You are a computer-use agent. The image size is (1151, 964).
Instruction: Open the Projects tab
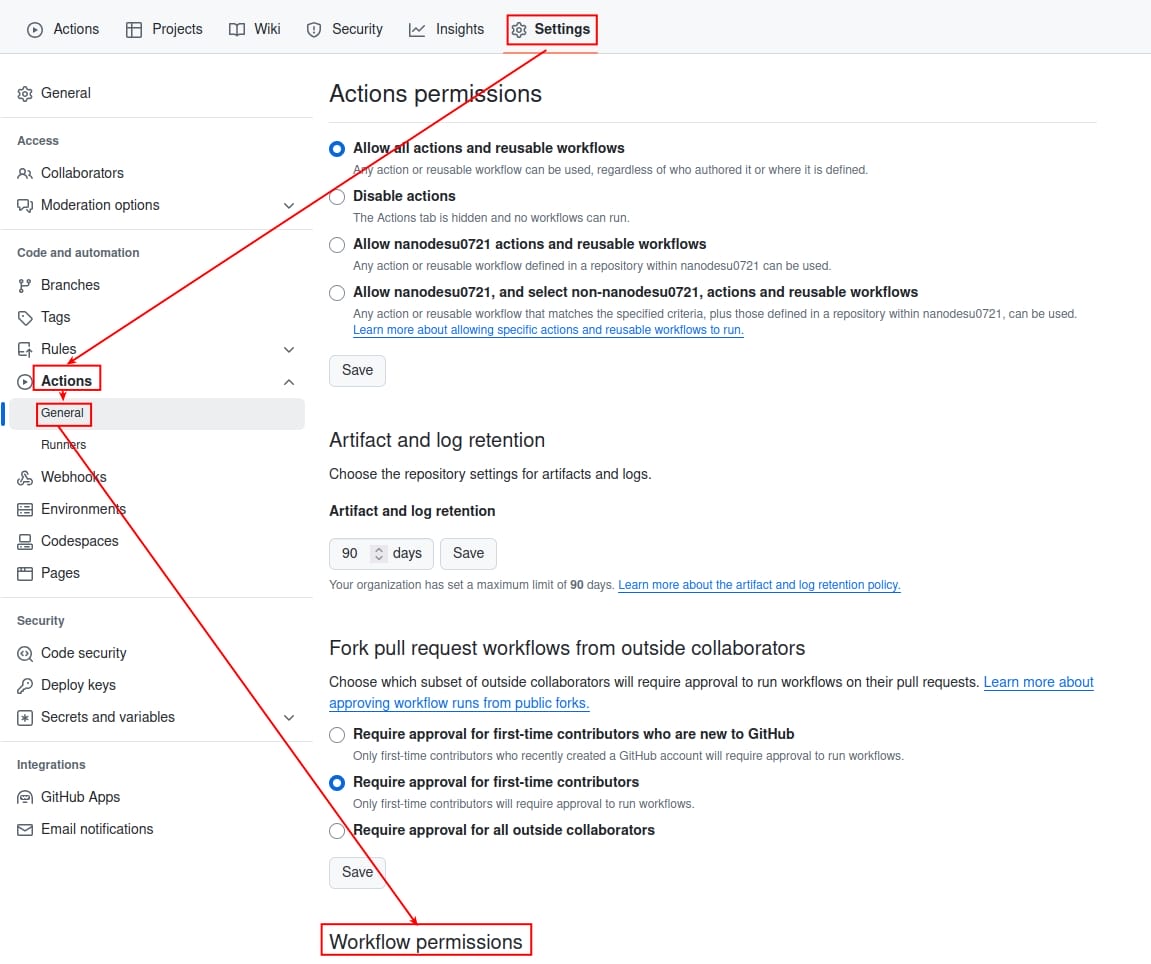pyautogui.click(x=164, y=29)
